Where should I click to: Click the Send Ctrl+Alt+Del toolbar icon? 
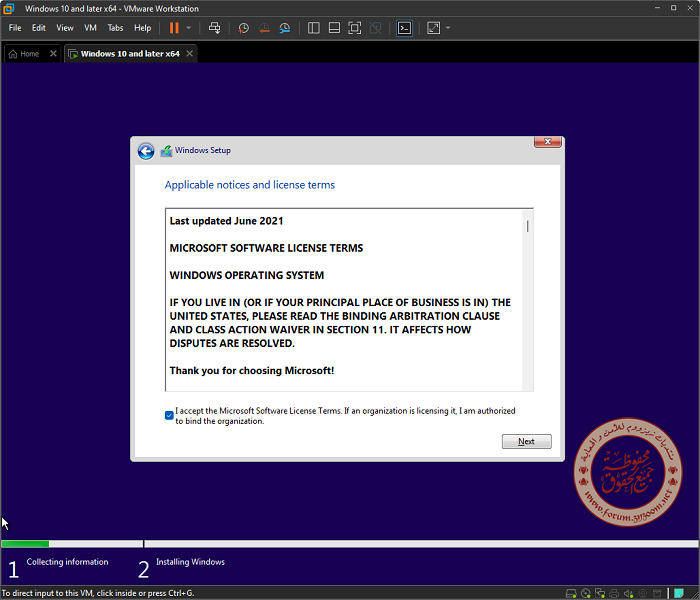tap(214, 28)
